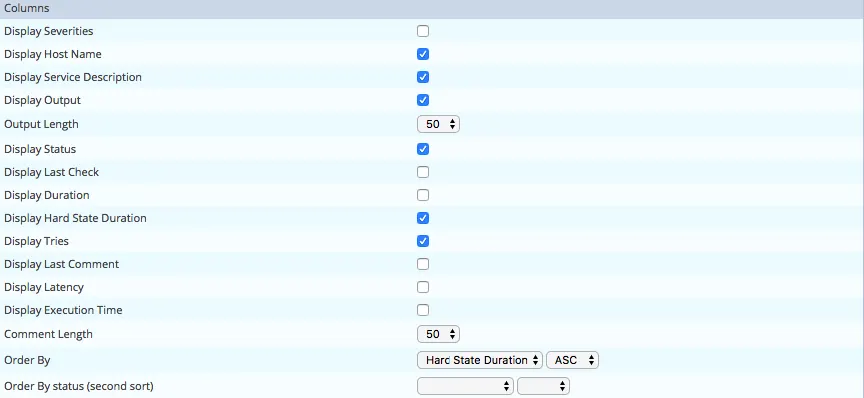Click the Display Duration label
Image resolution: width=864 pixels, height=398 pixels.
point(46,195)
